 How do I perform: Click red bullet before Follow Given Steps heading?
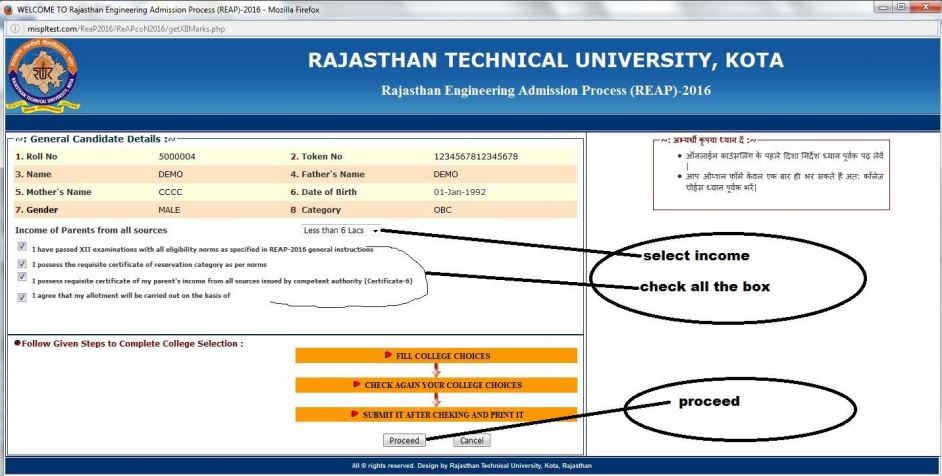(13, 343)
